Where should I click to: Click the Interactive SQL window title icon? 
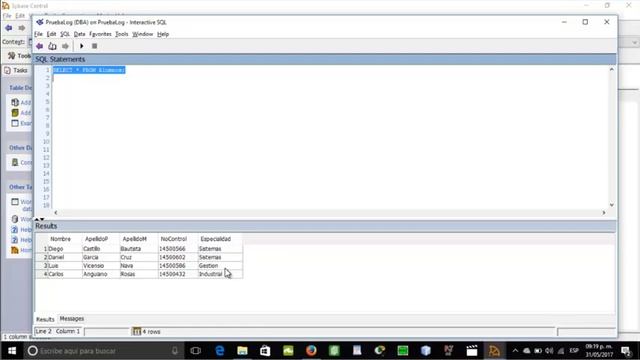(x=40, y=22)
